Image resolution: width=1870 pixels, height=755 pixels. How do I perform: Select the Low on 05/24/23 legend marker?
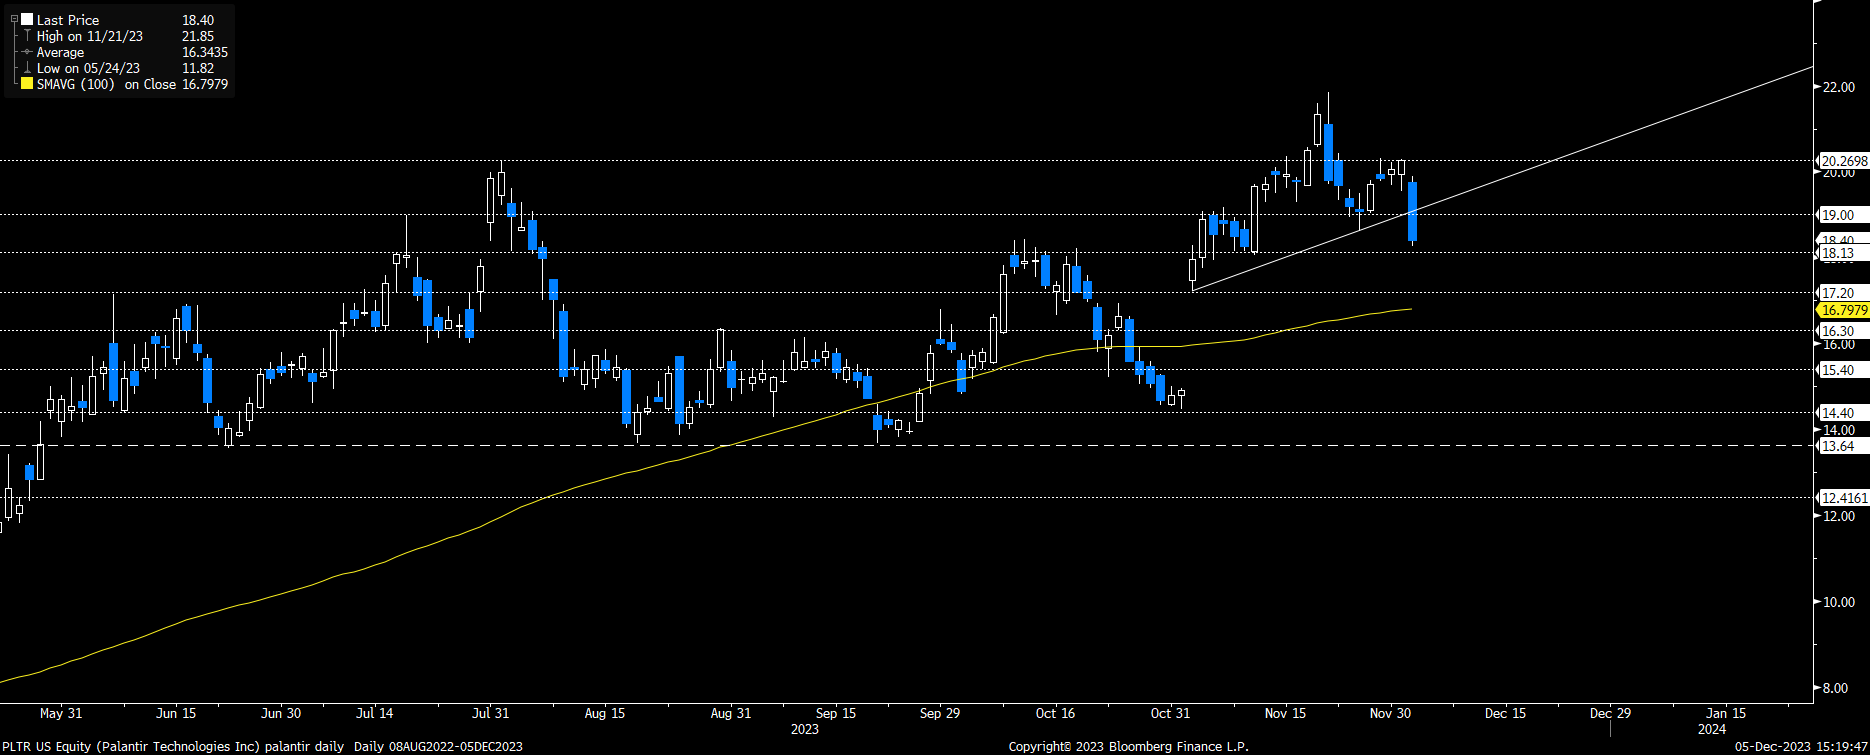point(27,68)
